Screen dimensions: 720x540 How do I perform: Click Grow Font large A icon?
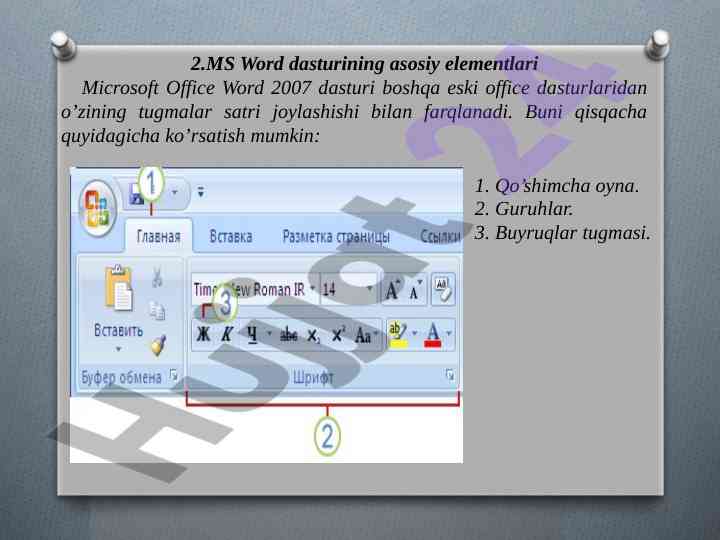tap(392, 290)
